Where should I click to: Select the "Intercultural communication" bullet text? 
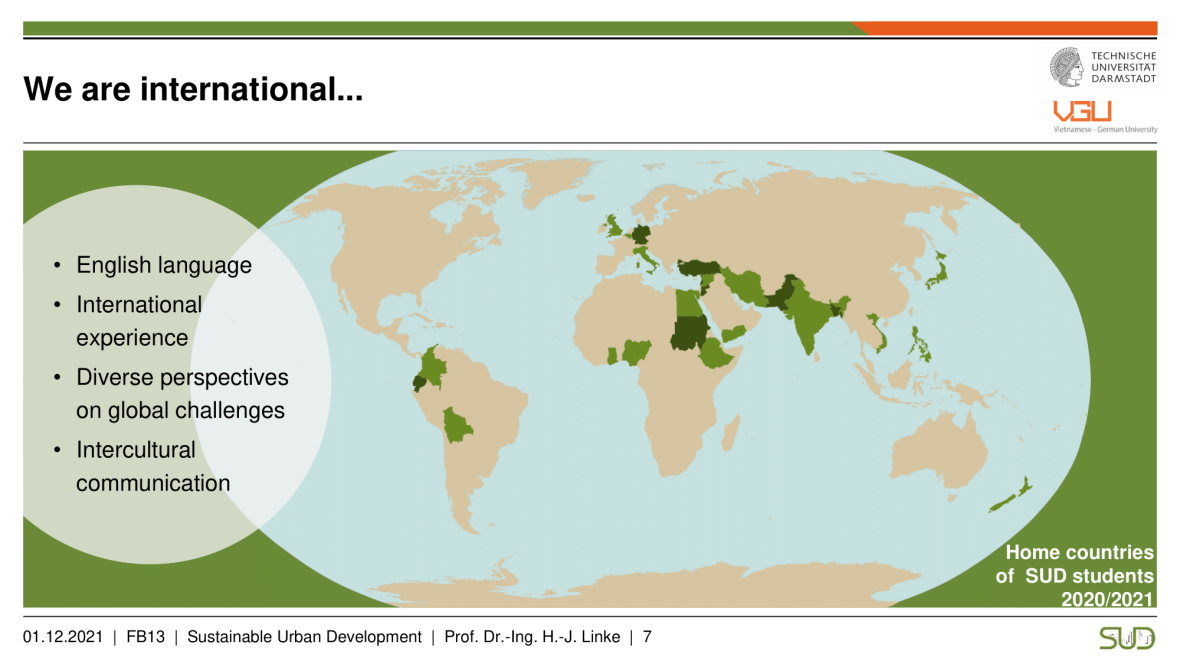[153, 466]
